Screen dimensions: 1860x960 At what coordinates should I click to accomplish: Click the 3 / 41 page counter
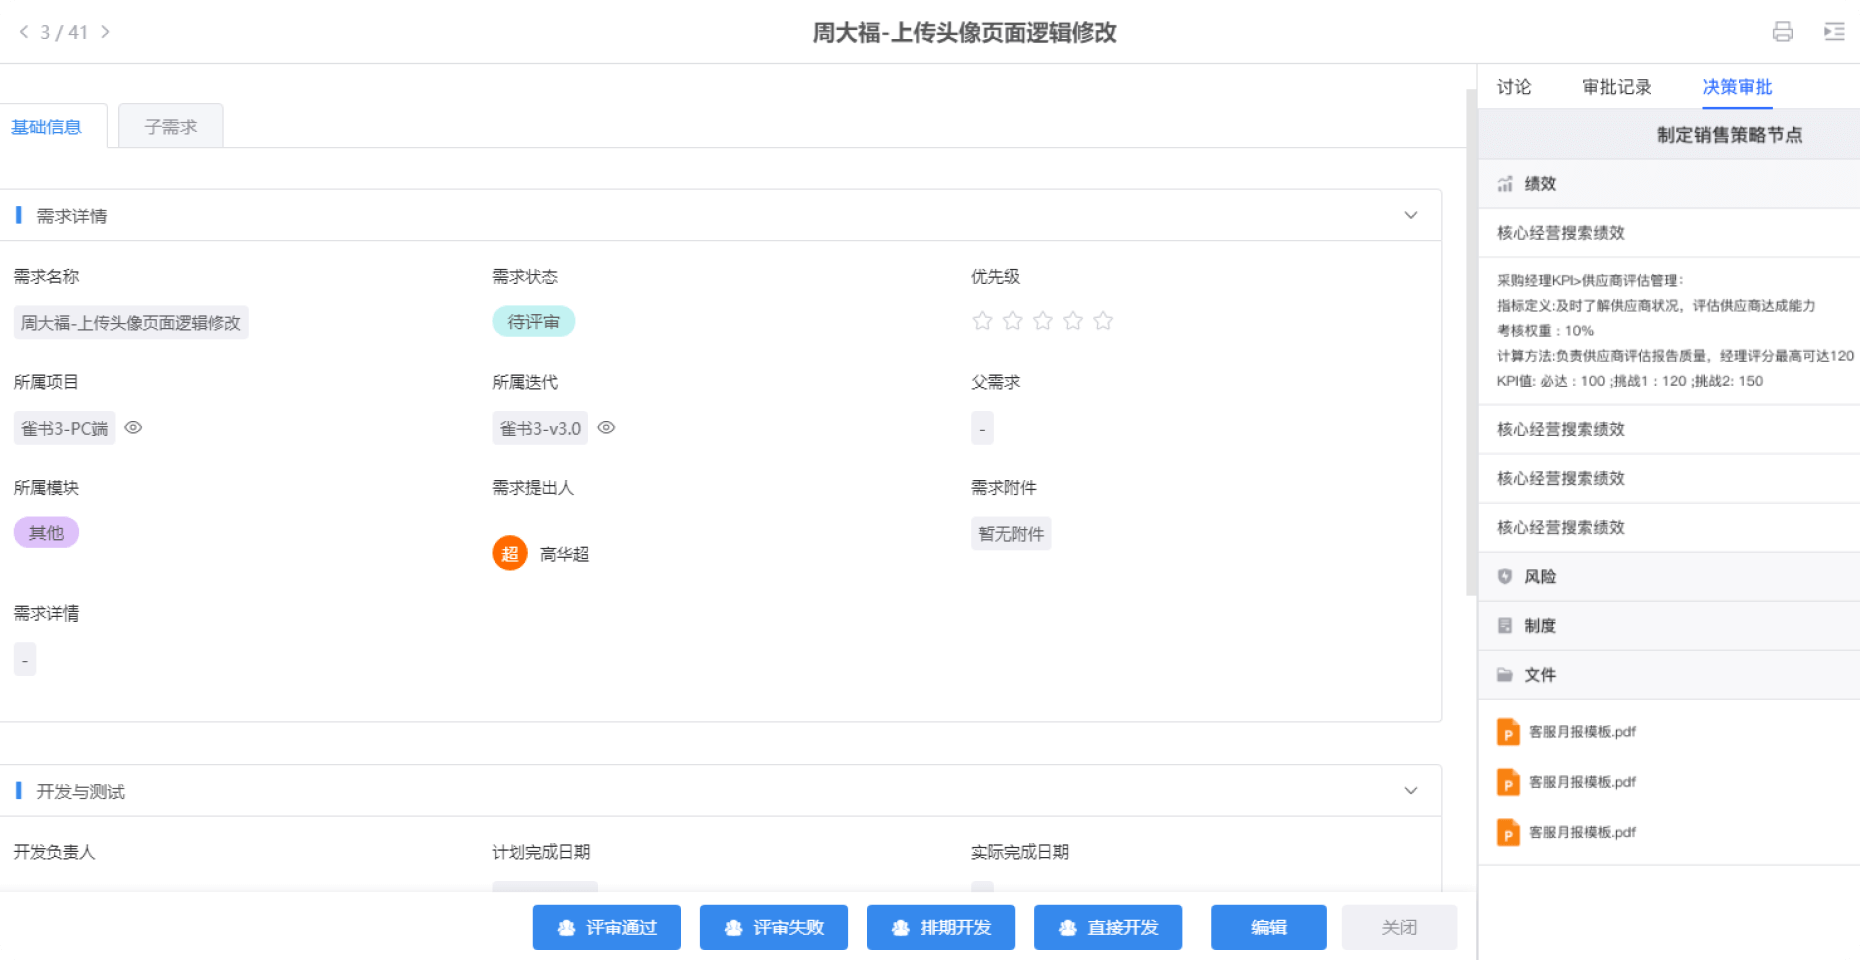64,32
